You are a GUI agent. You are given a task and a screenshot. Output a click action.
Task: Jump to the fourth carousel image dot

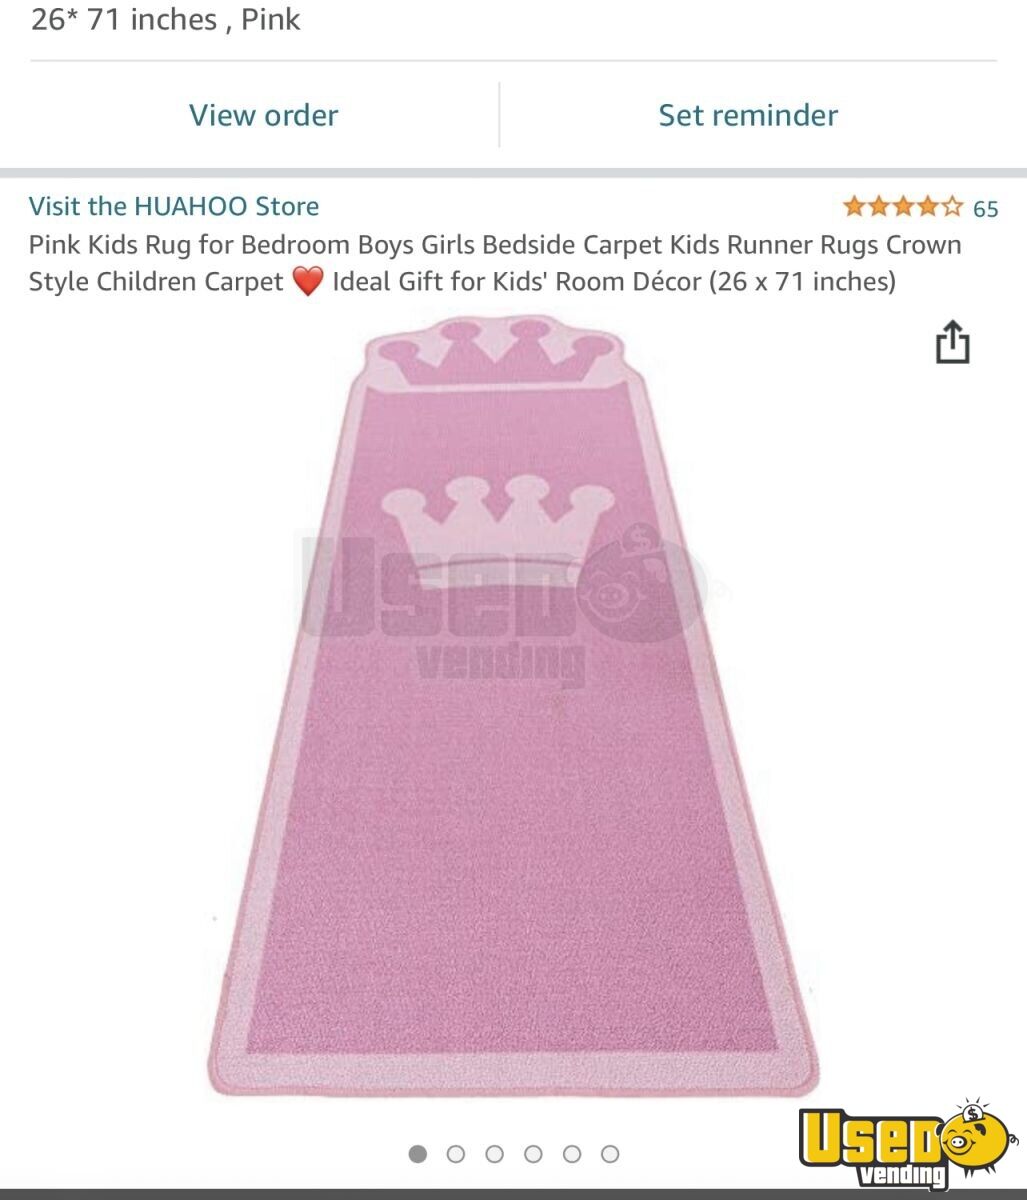point(533,1154)
